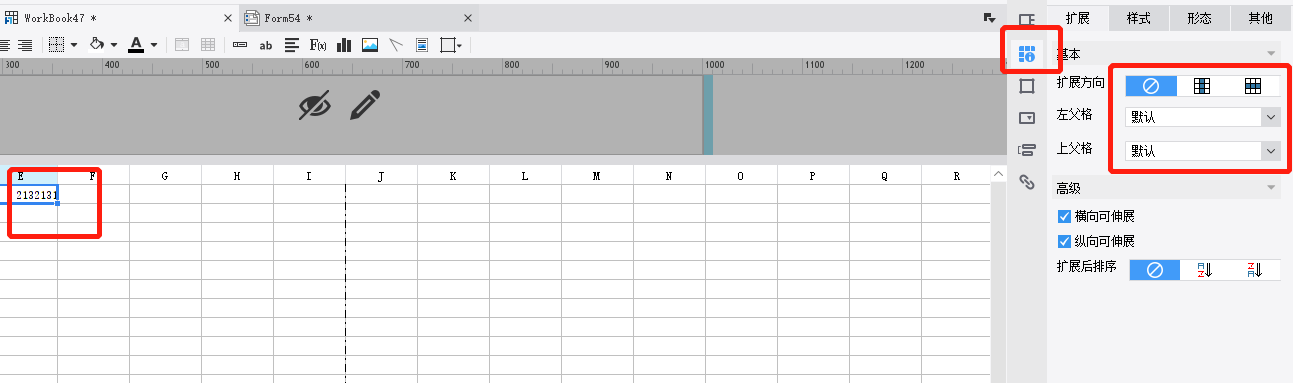1293x383 pixels.
Task: Click the pencil edit icon
Action: click(365, 105)
